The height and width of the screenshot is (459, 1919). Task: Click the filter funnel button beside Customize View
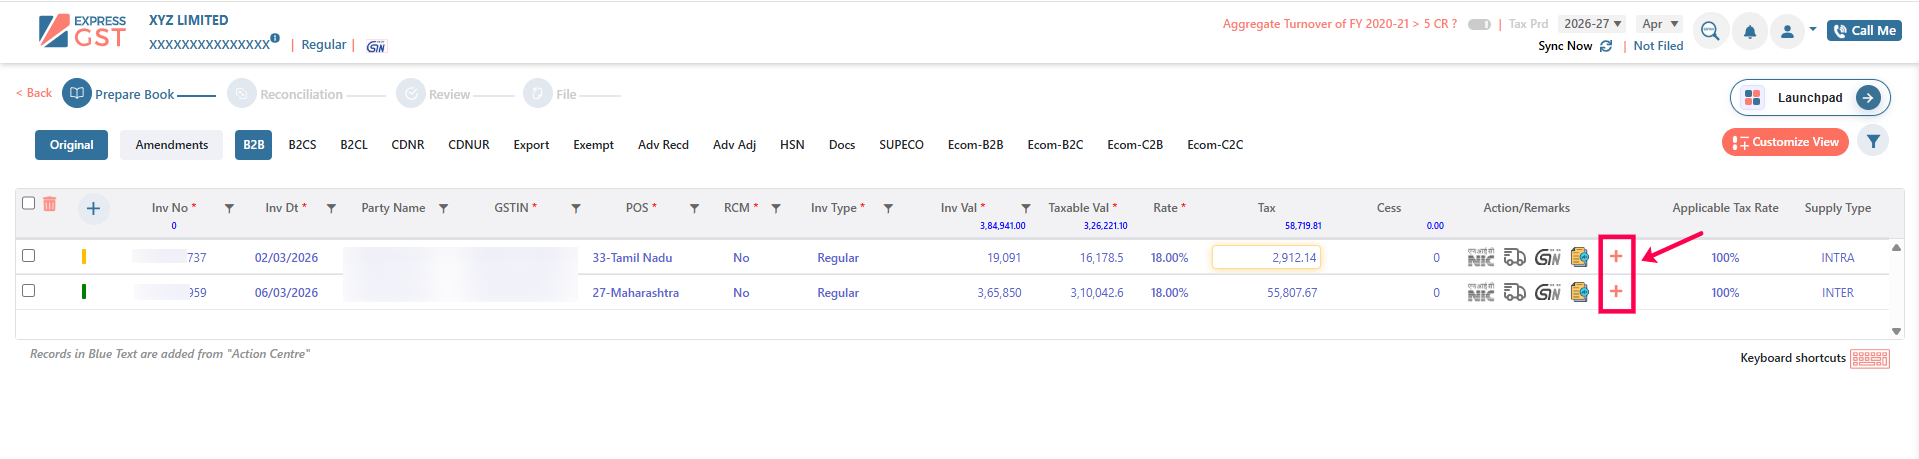tap(1873, 142)
